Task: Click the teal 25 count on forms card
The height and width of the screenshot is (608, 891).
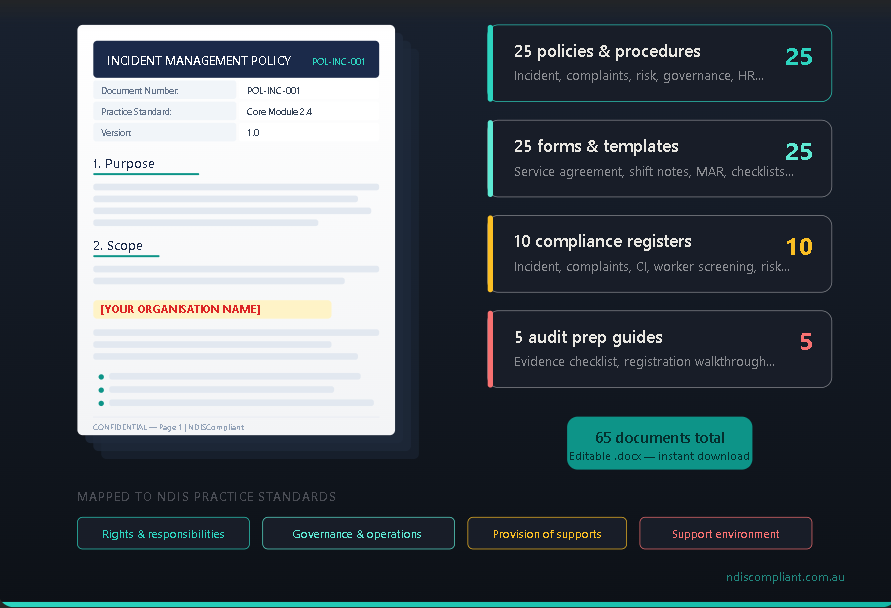Action: [x=799, y=152]
